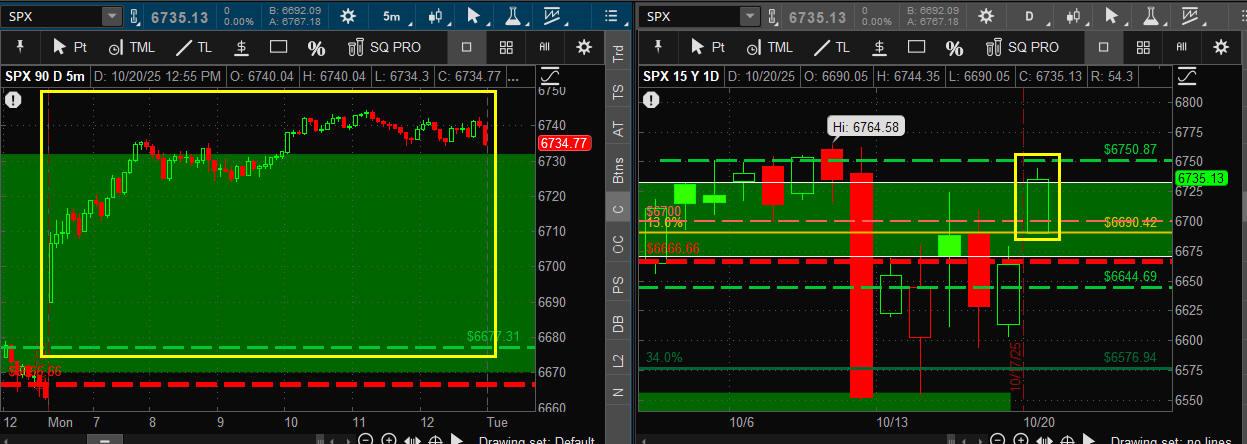Open chart style candle menu on left chart

434,17
